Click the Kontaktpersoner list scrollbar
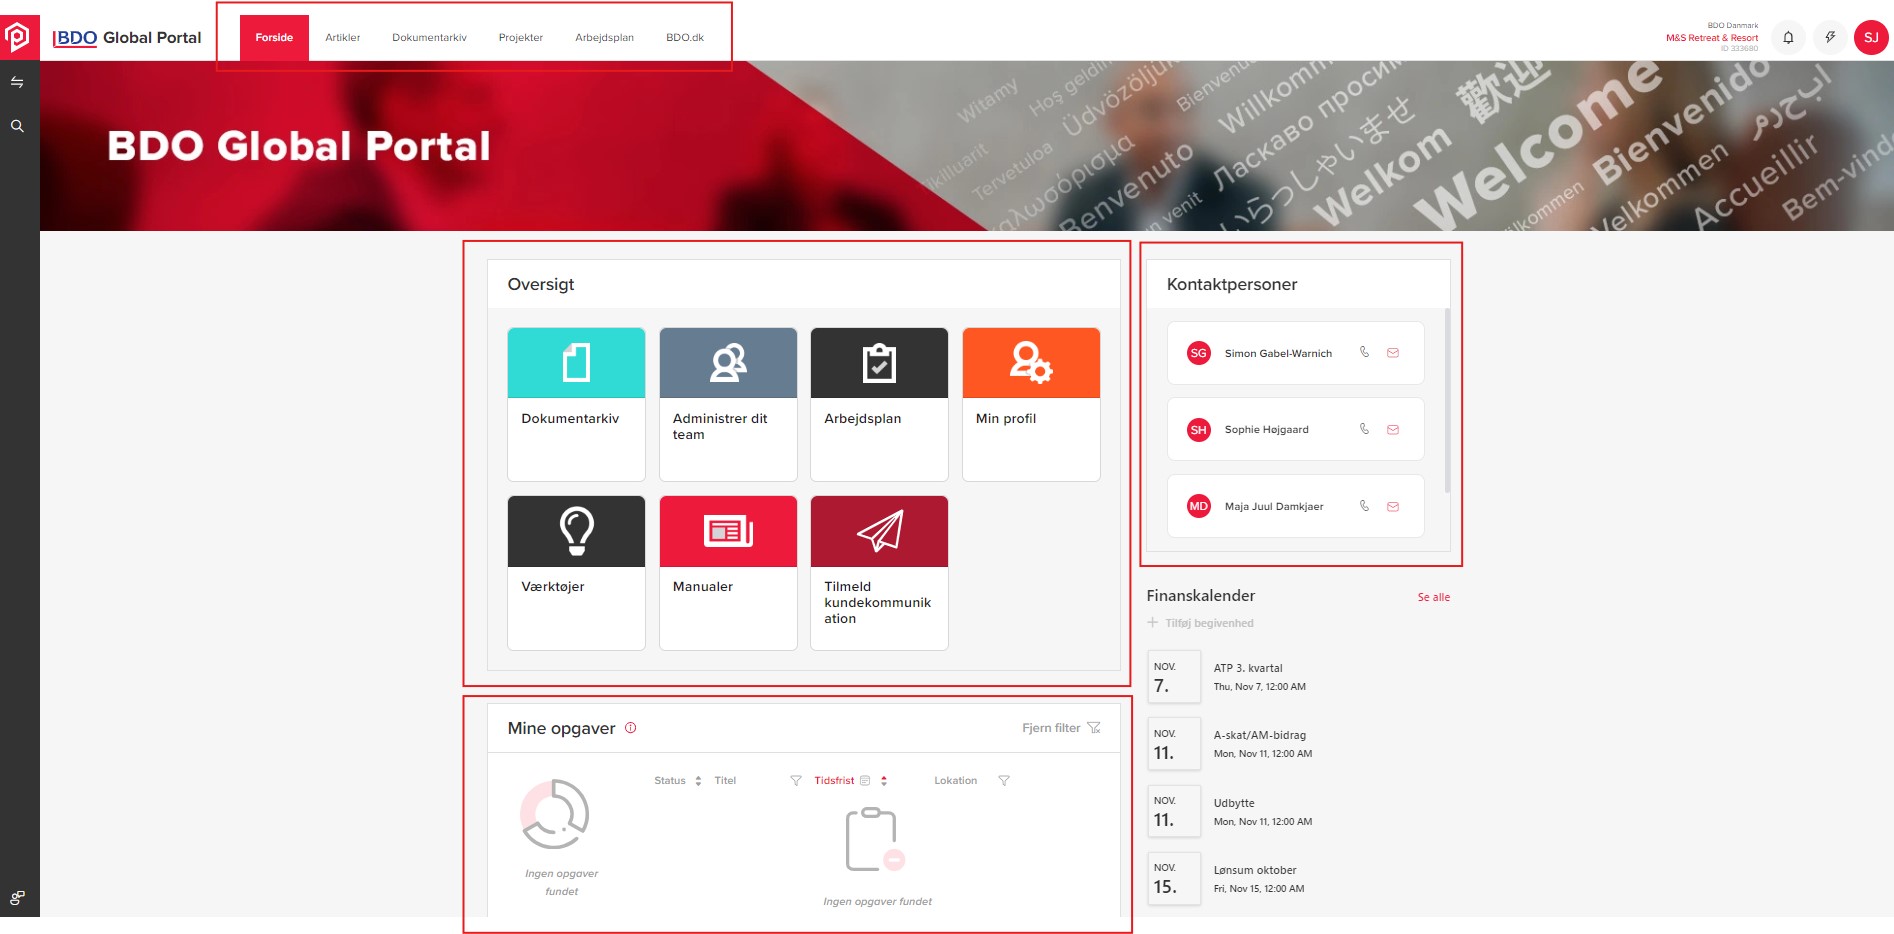This screenshot has width=1894, height=934. (1447, 400)
